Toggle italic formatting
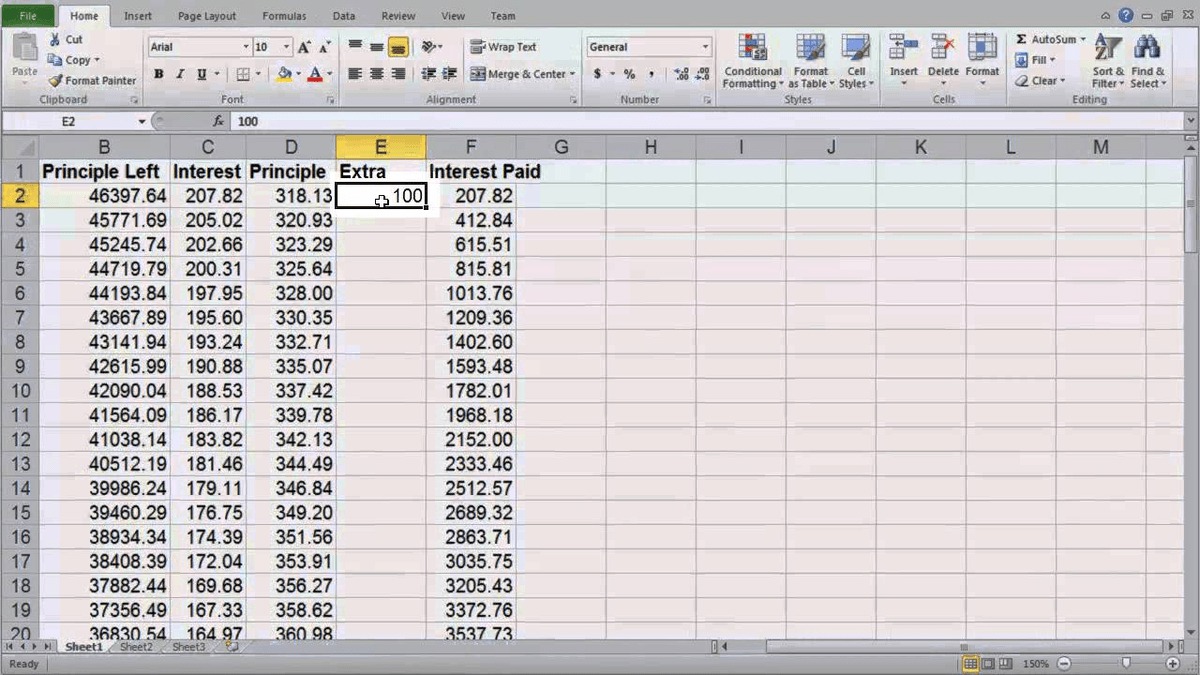Viewport: 1200px width, 675px height. pyautogui.click(x=180, y=74)
